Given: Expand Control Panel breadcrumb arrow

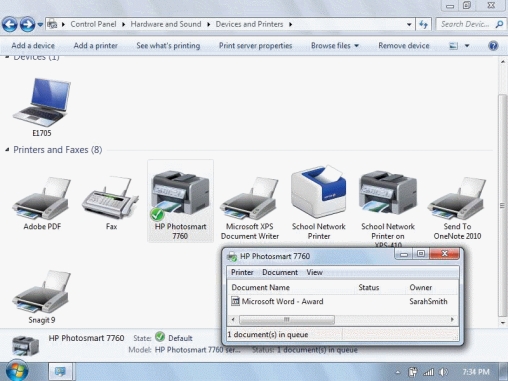Looking at the screenshot, I should coord(123,24).
